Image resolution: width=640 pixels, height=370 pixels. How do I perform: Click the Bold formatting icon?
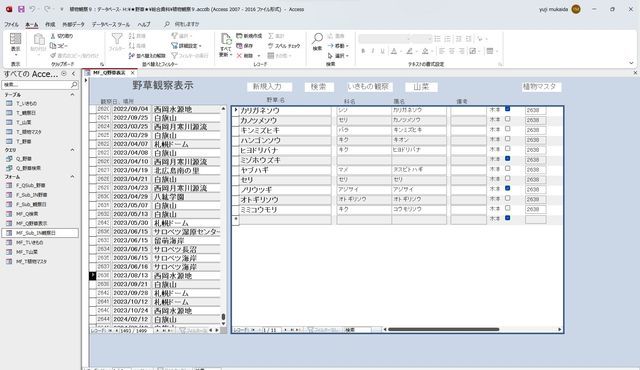point(363,51)
